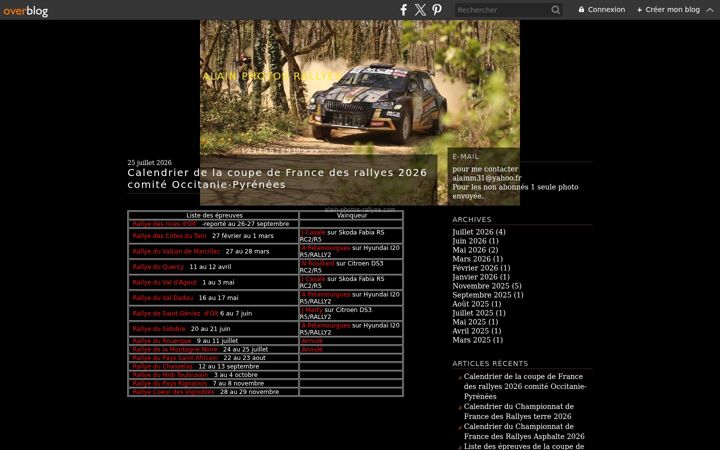720x450 pixels.
Task: Select date text 28 au 29 novembre
Action: [x=249, y=392]
